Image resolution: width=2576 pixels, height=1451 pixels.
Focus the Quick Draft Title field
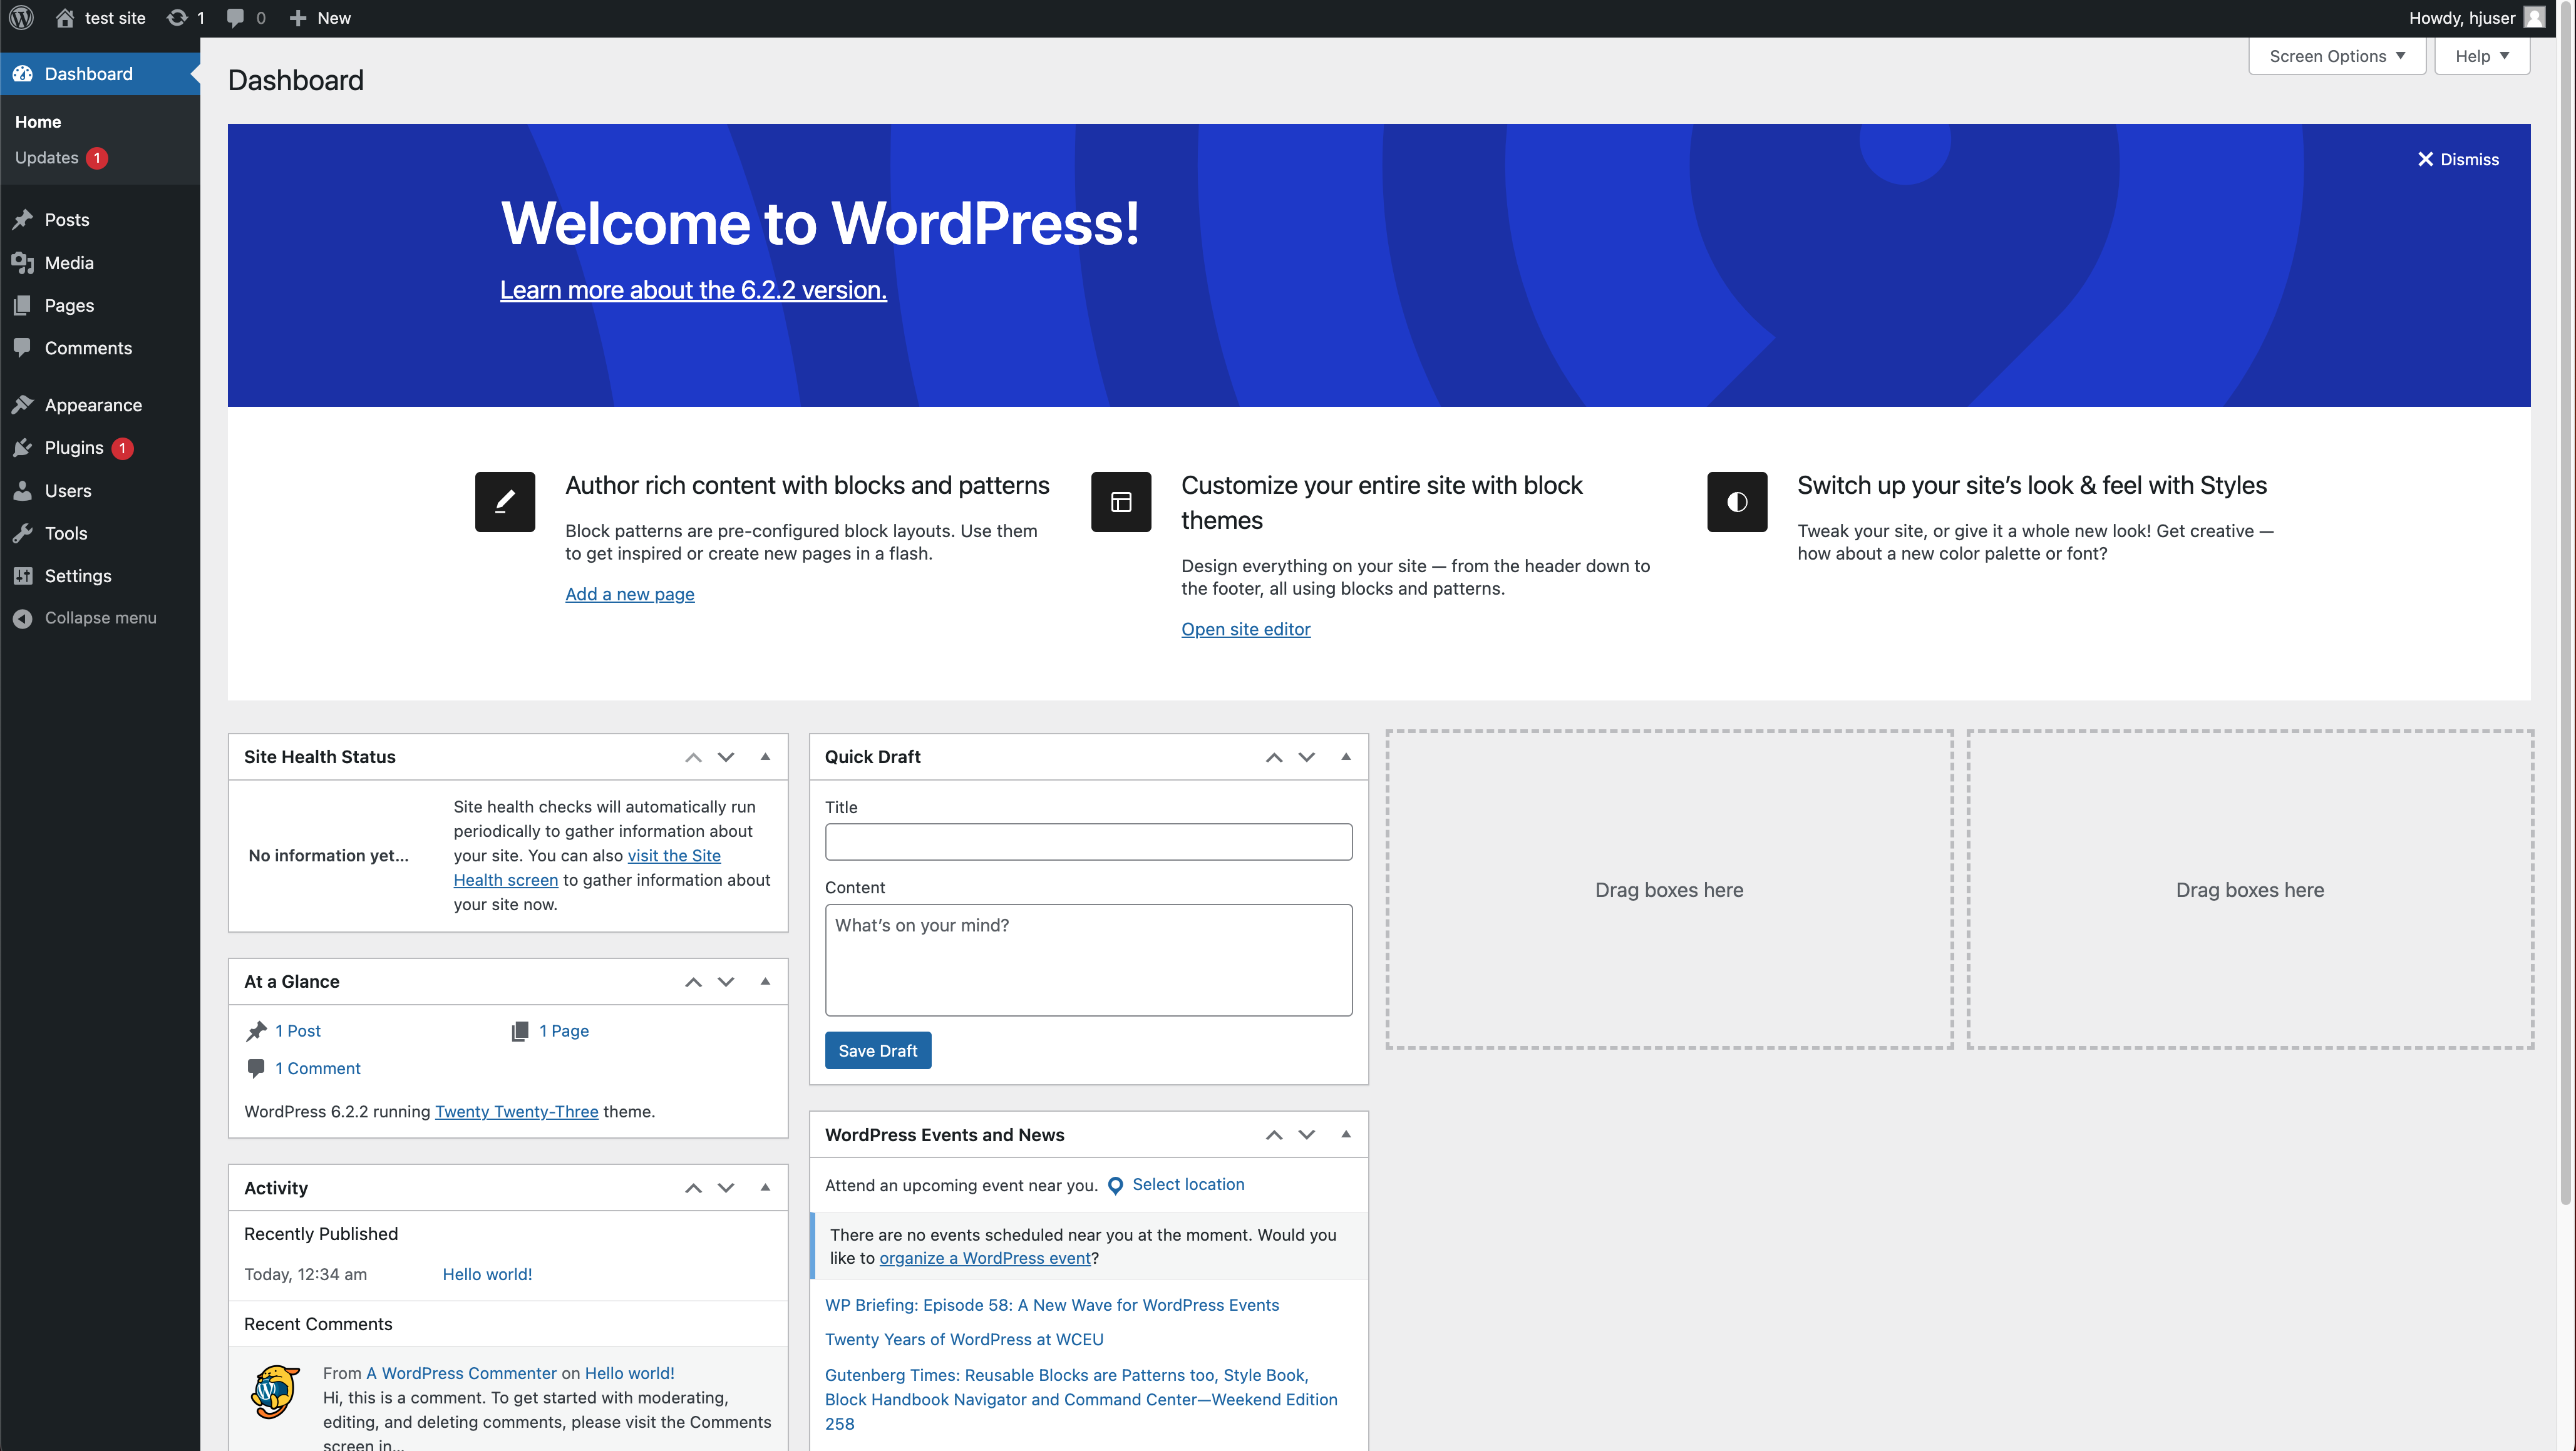[x=1088, y=842]
